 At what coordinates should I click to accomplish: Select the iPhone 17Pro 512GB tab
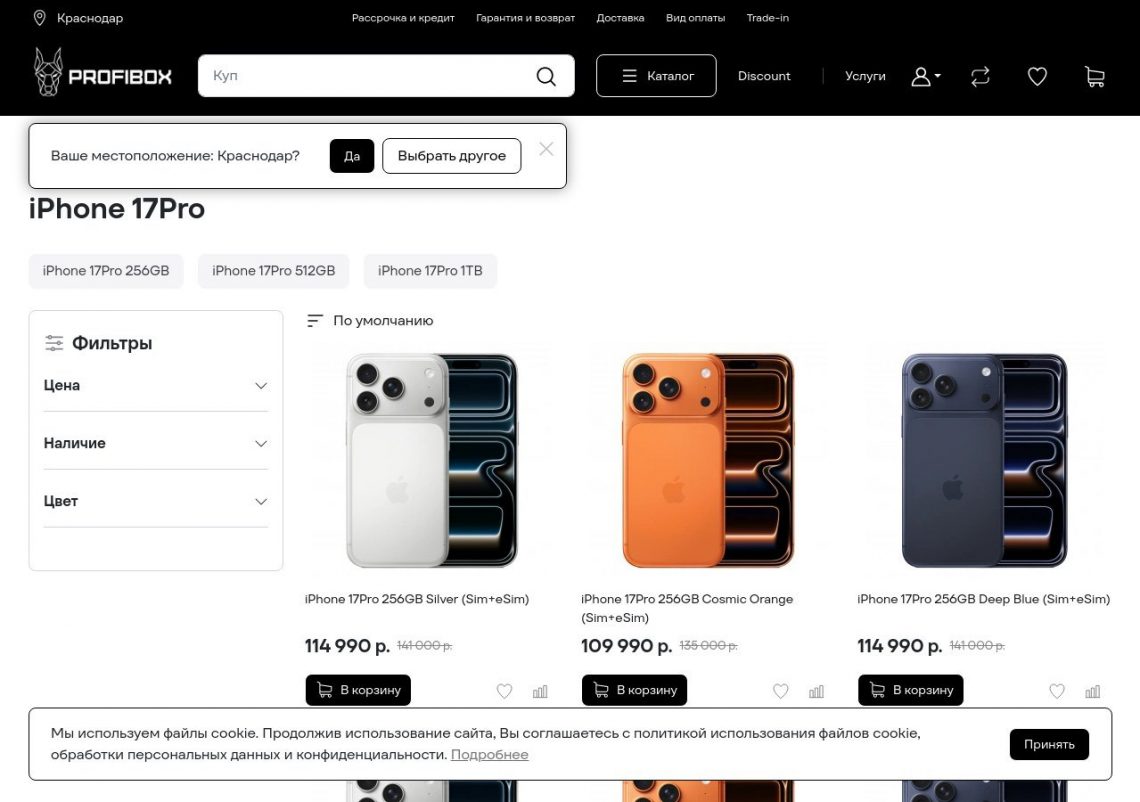click(274, 271)
